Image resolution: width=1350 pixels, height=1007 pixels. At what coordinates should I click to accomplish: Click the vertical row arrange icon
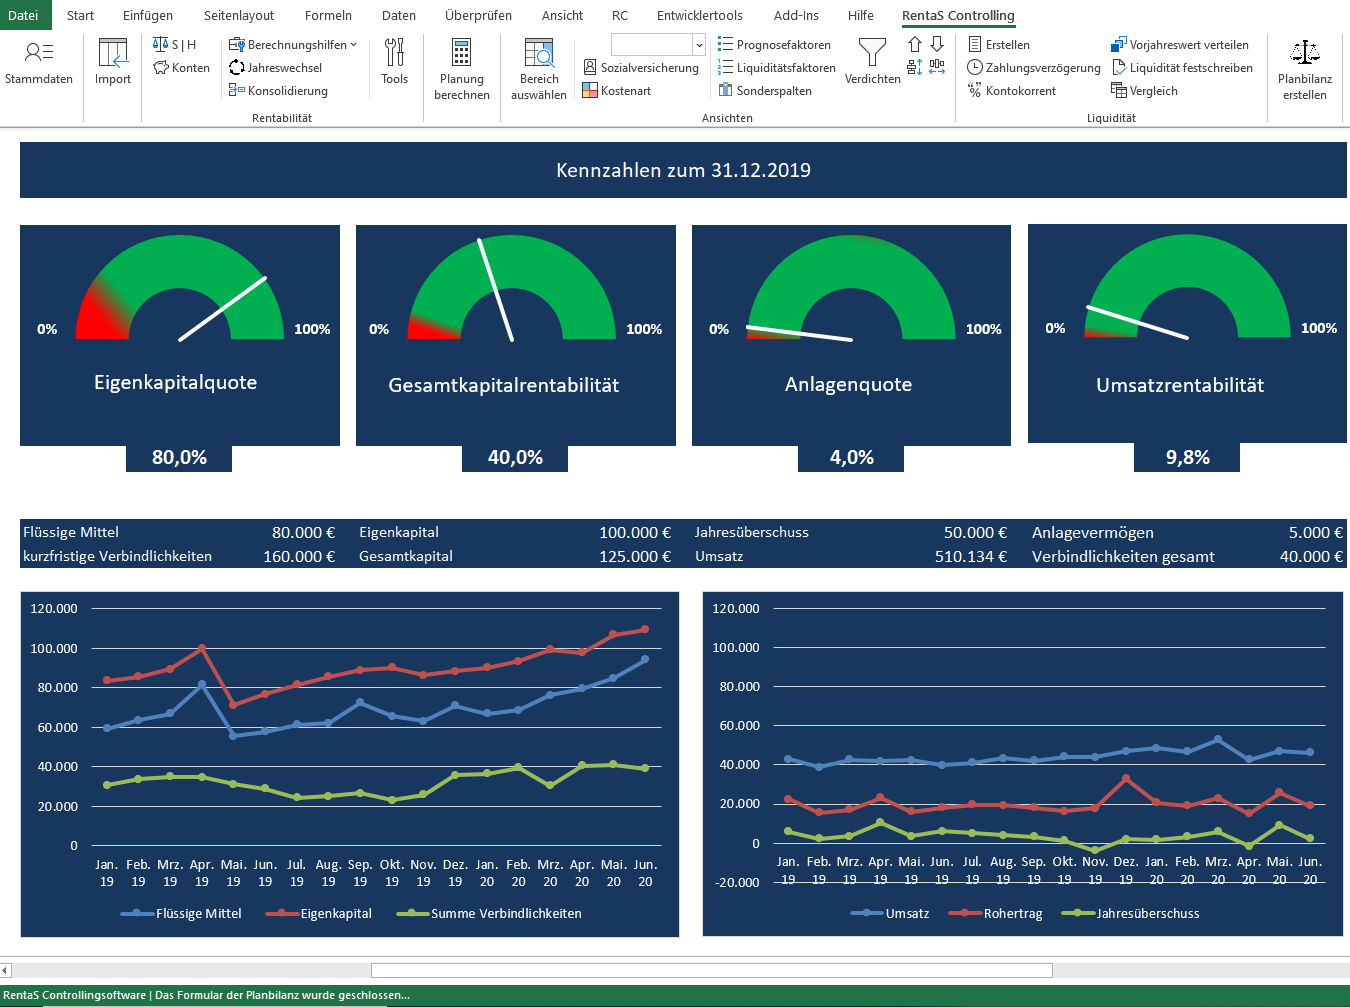(915, 67)
